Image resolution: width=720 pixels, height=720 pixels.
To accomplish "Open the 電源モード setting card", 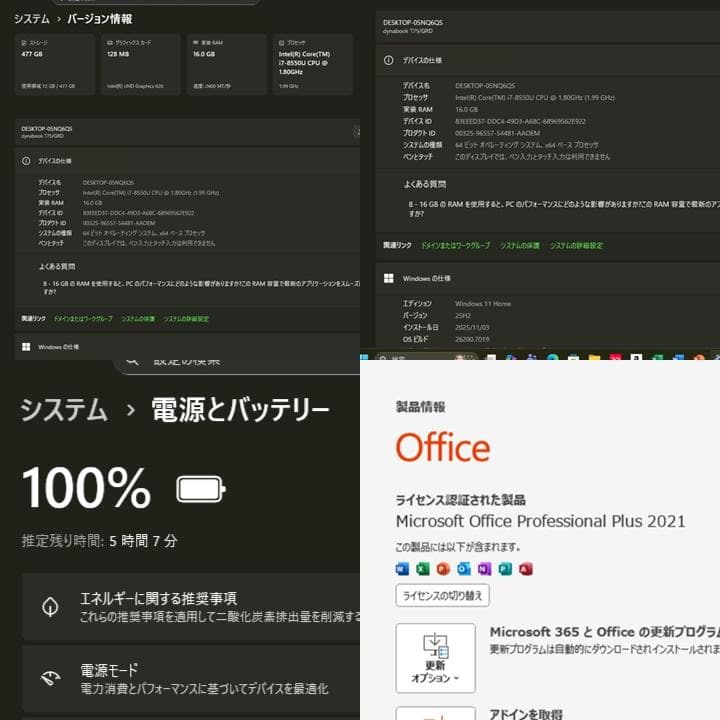I will (x=191, y=678).
